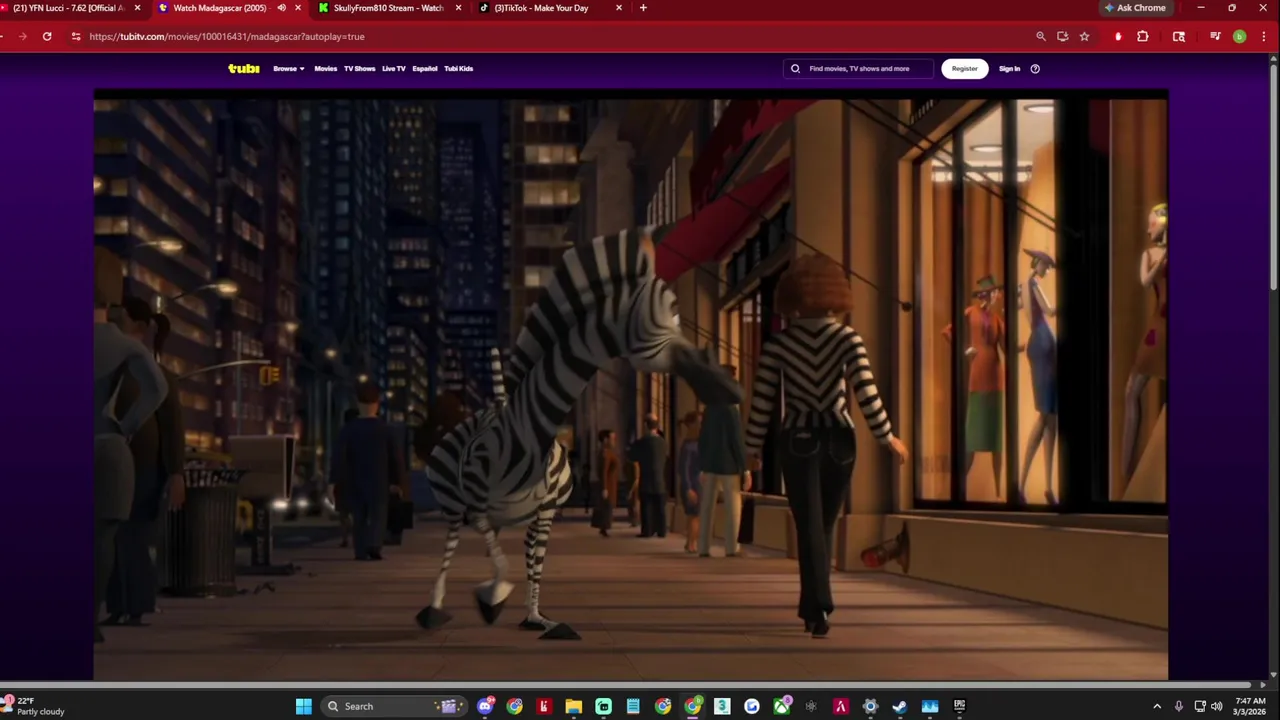The image size is (1280, 720).
Task: Open the volume speaker tray icon
Action: coord(1217,706)
